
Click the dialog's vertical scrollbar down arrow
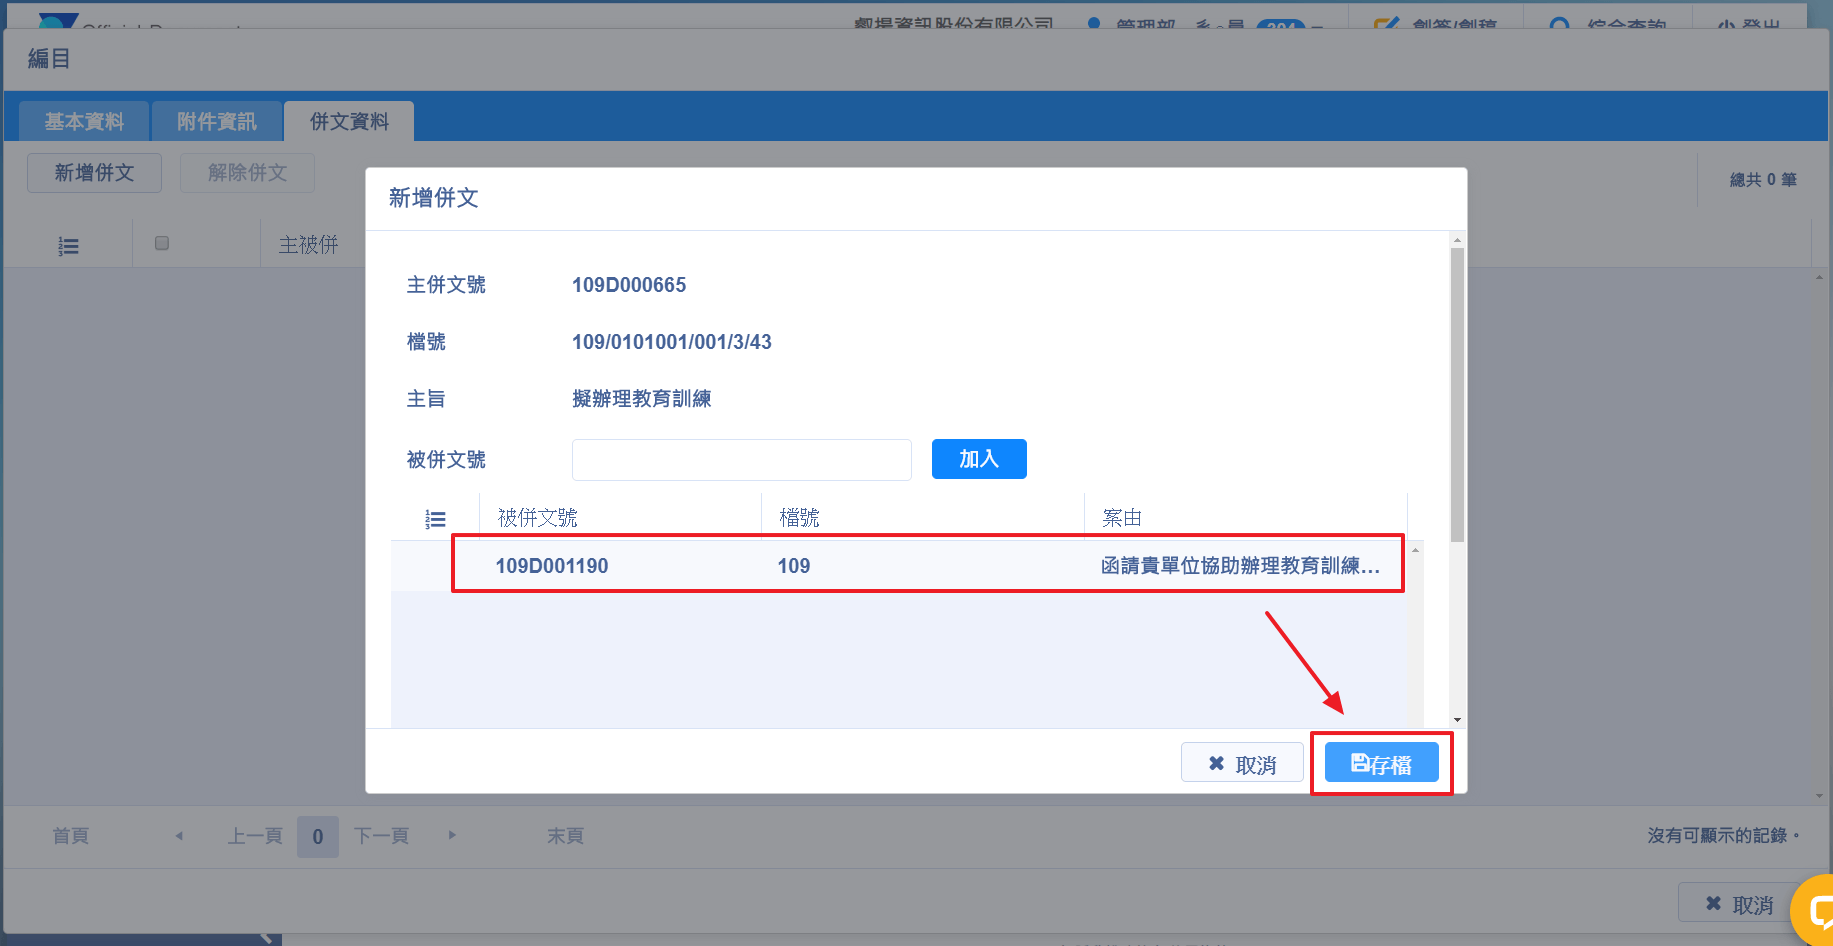pyautogui.click(x=1457, y=720)
